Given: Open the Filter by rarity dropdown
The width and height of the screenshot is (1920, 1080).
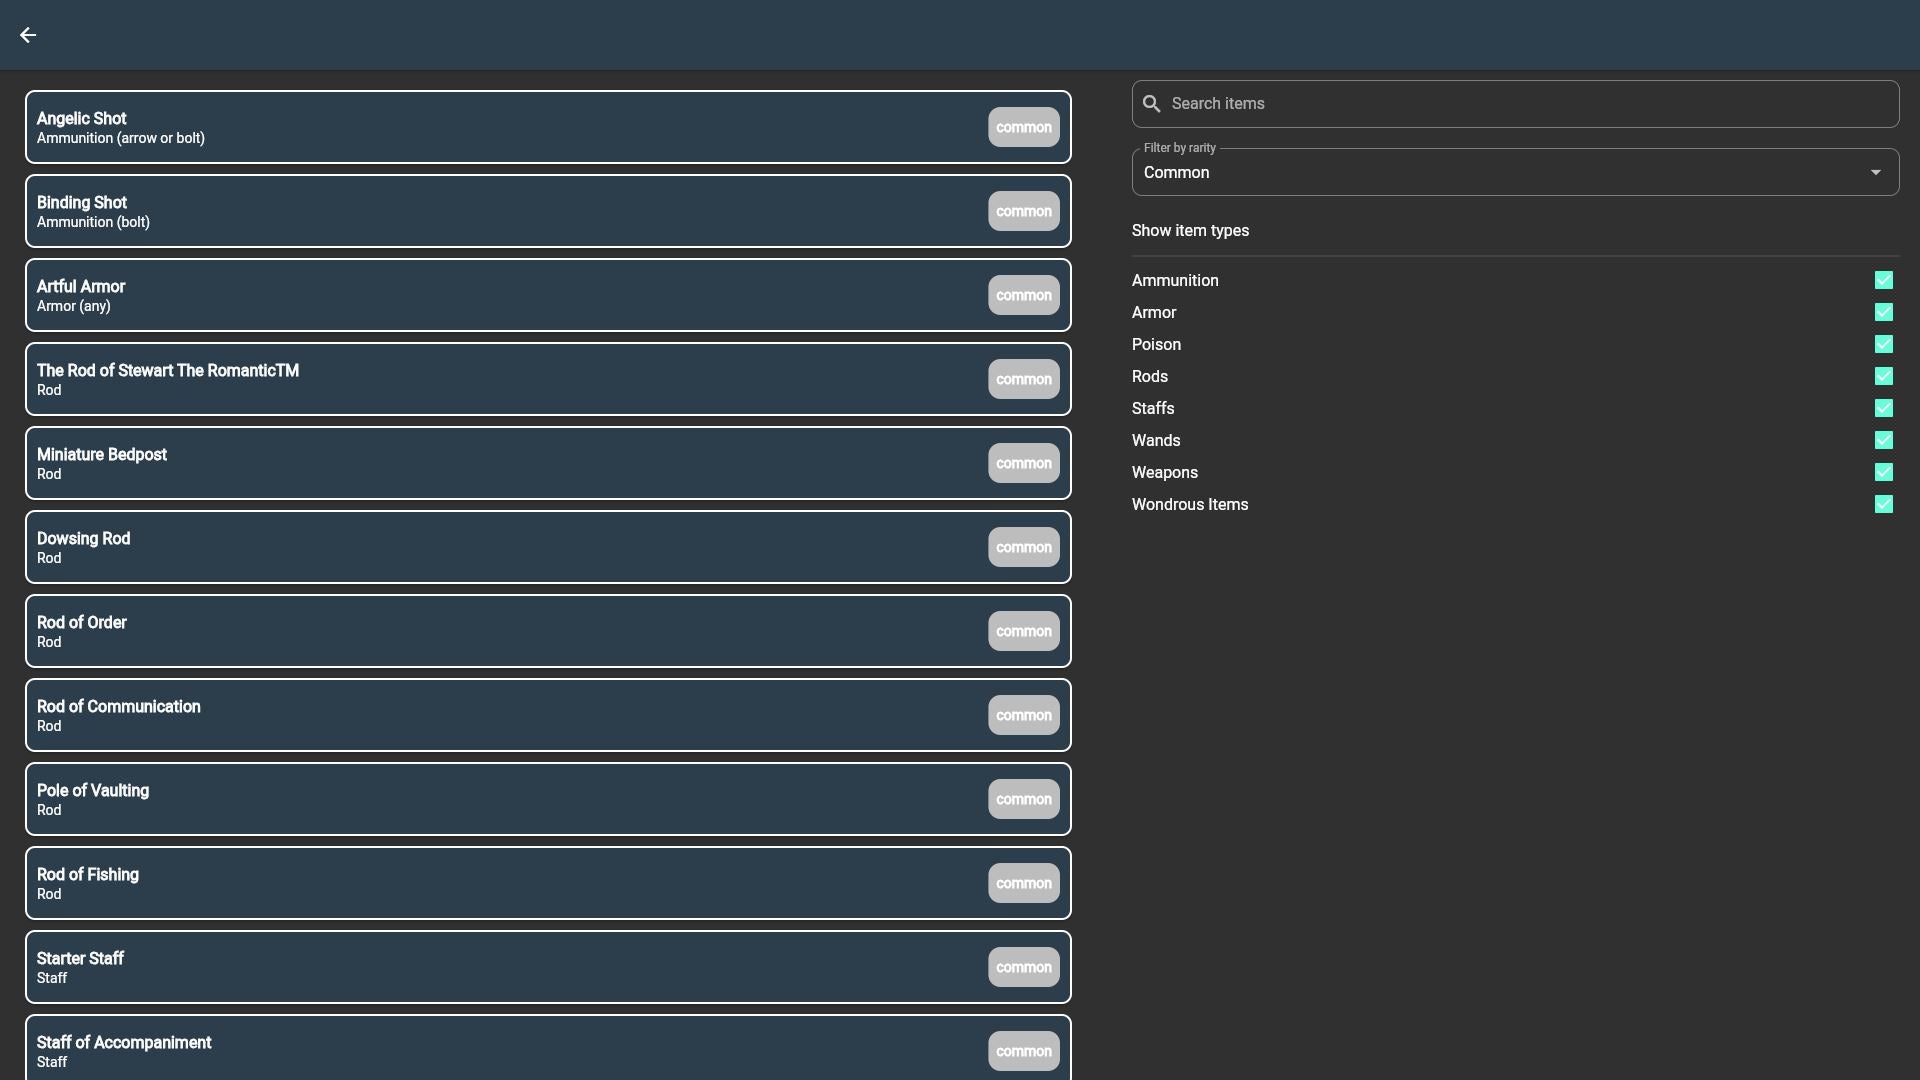Looking at the screenshot, I should 1500,173.
